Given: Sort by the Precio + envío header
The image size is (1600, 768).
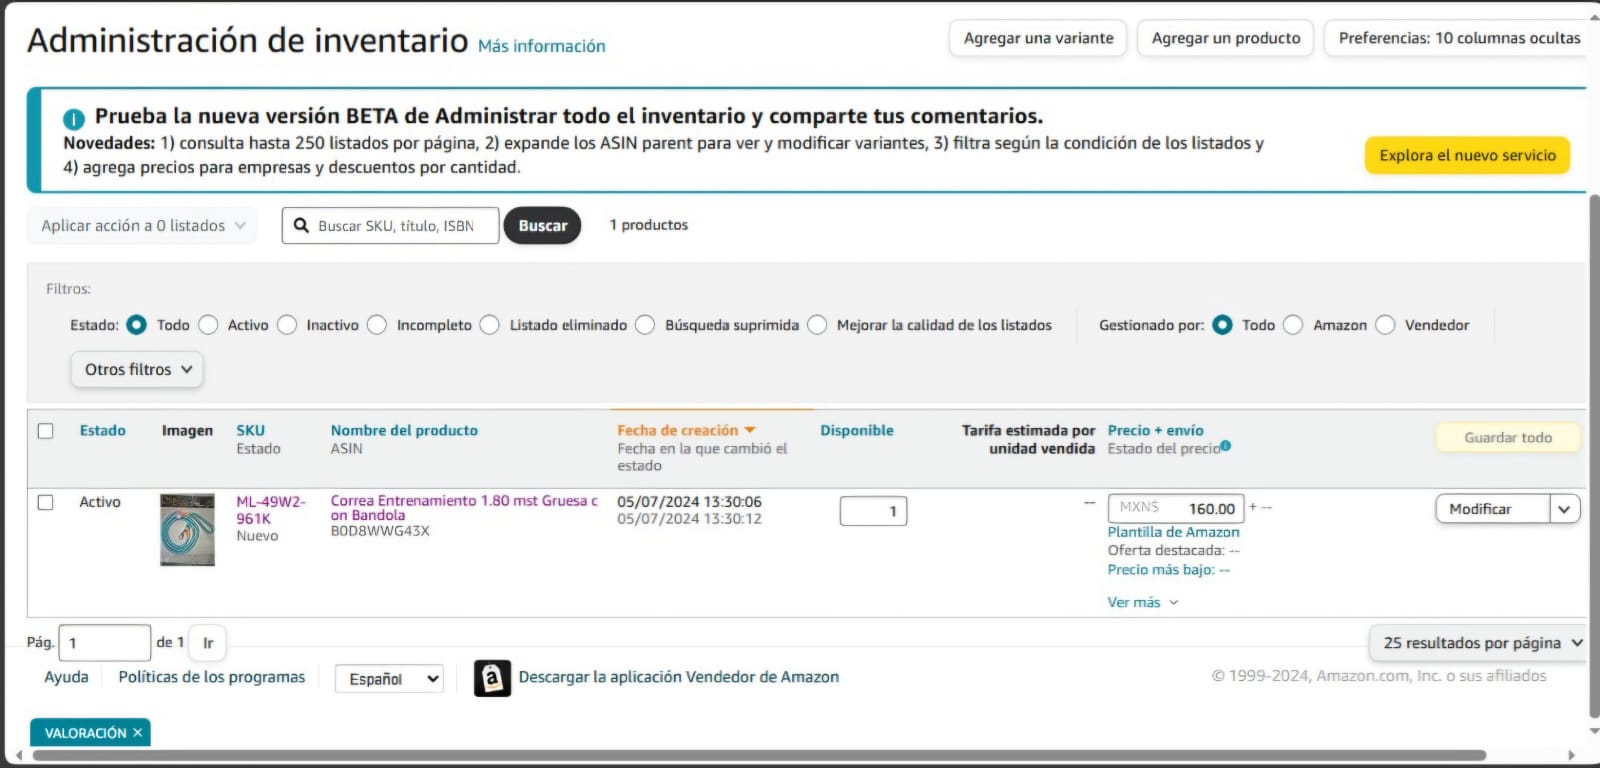Looking at the screenshot, I should point(1155,431).
